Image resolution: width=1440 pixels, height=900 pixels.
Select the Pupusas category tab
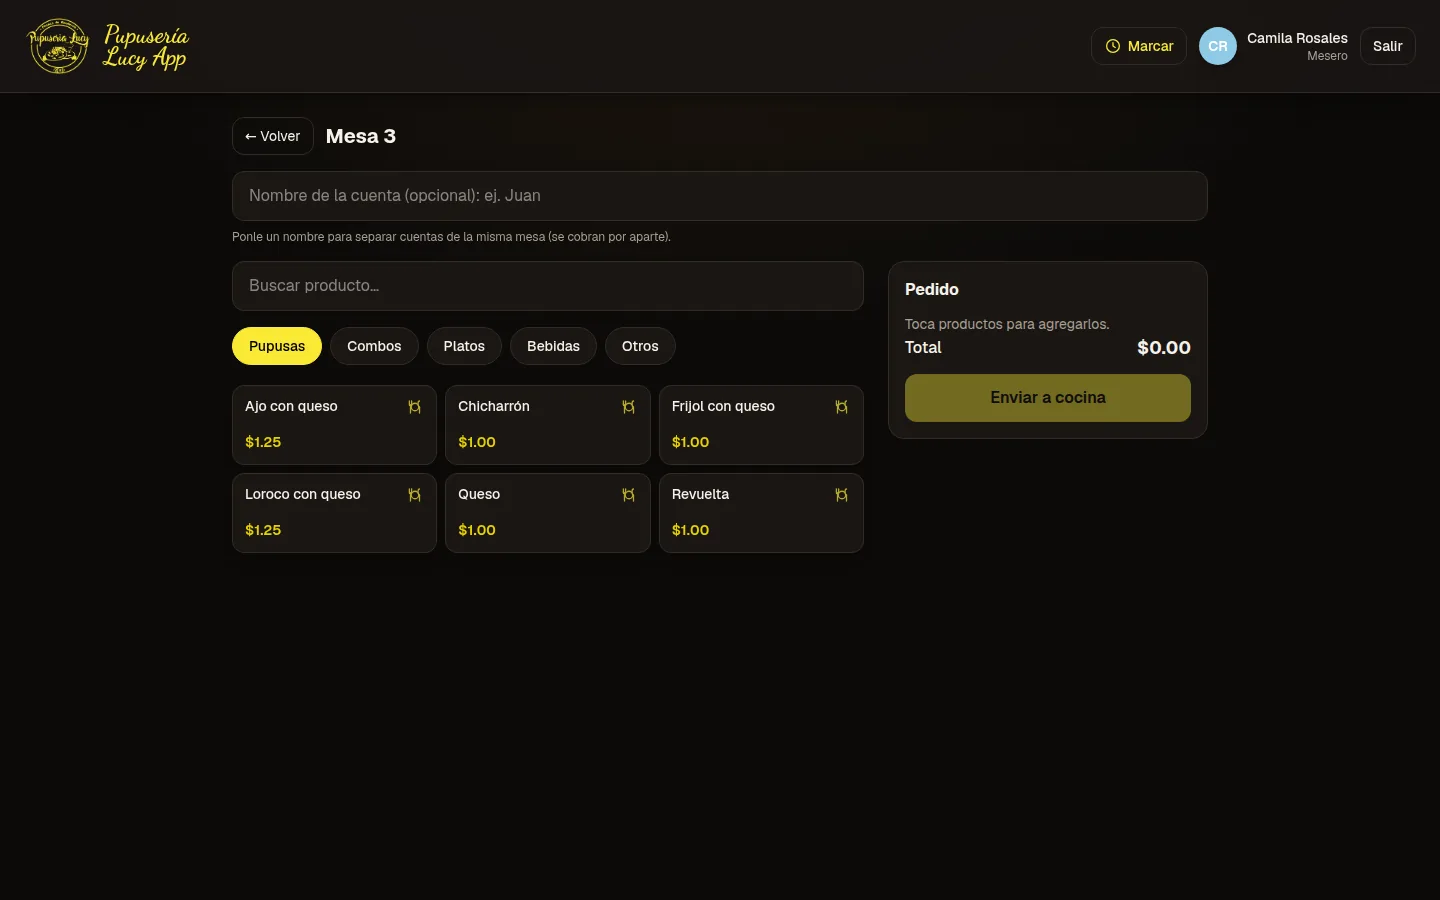pyautogui.click(x=277, y=346)
